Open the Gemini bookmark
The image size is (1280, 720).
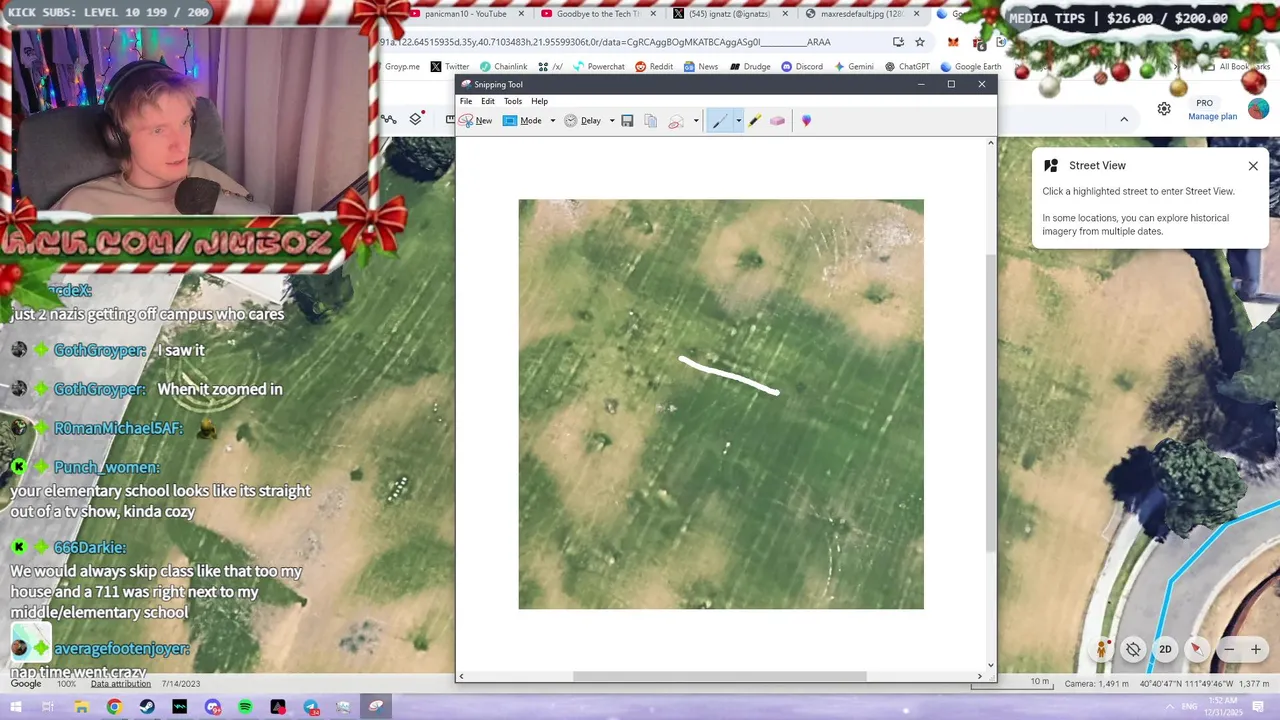point(853,67)
